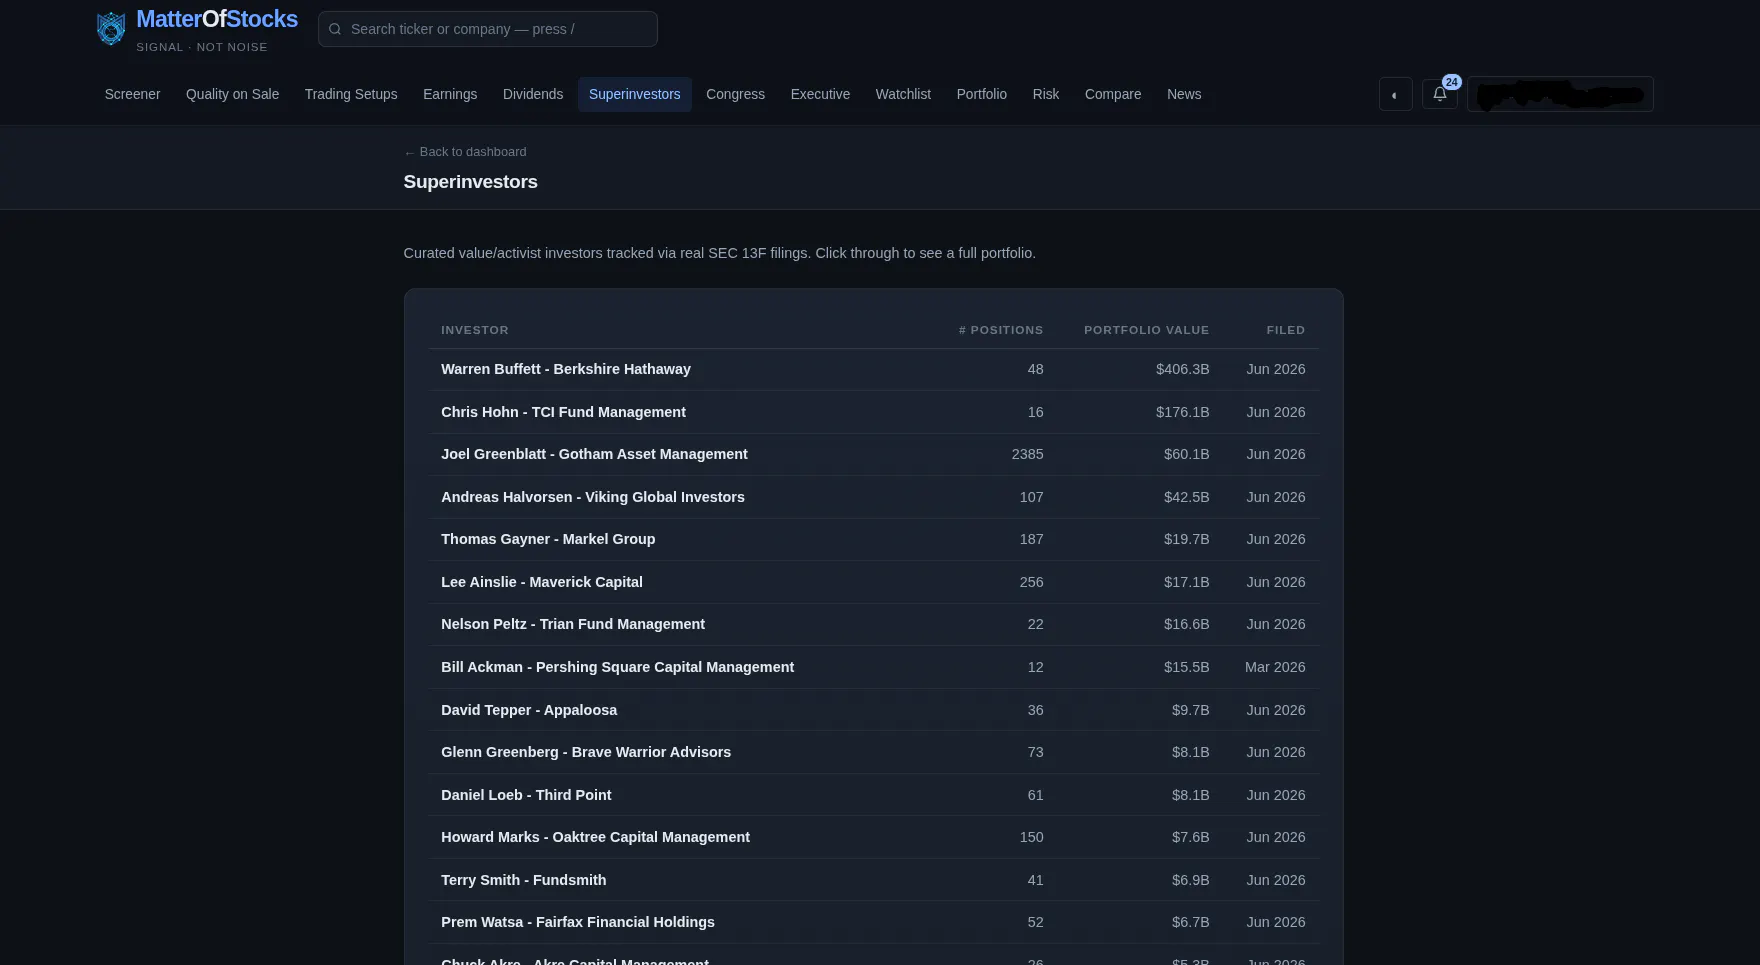Click the # POSITIONS column header
This screenshot has height=965, width=1760.
click(x=1000, y=330)
